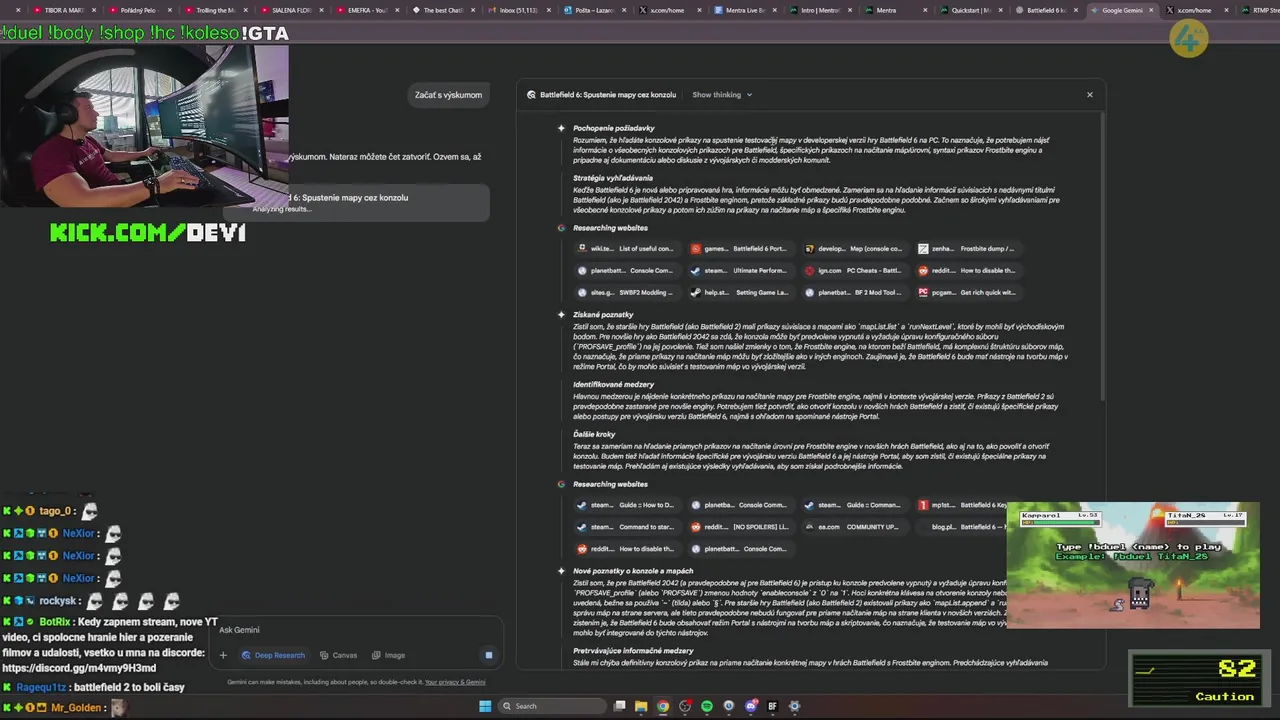Open the BF app in the taskbar
Viewport: 1280px width, 720px height.
[x=773, y=706]
